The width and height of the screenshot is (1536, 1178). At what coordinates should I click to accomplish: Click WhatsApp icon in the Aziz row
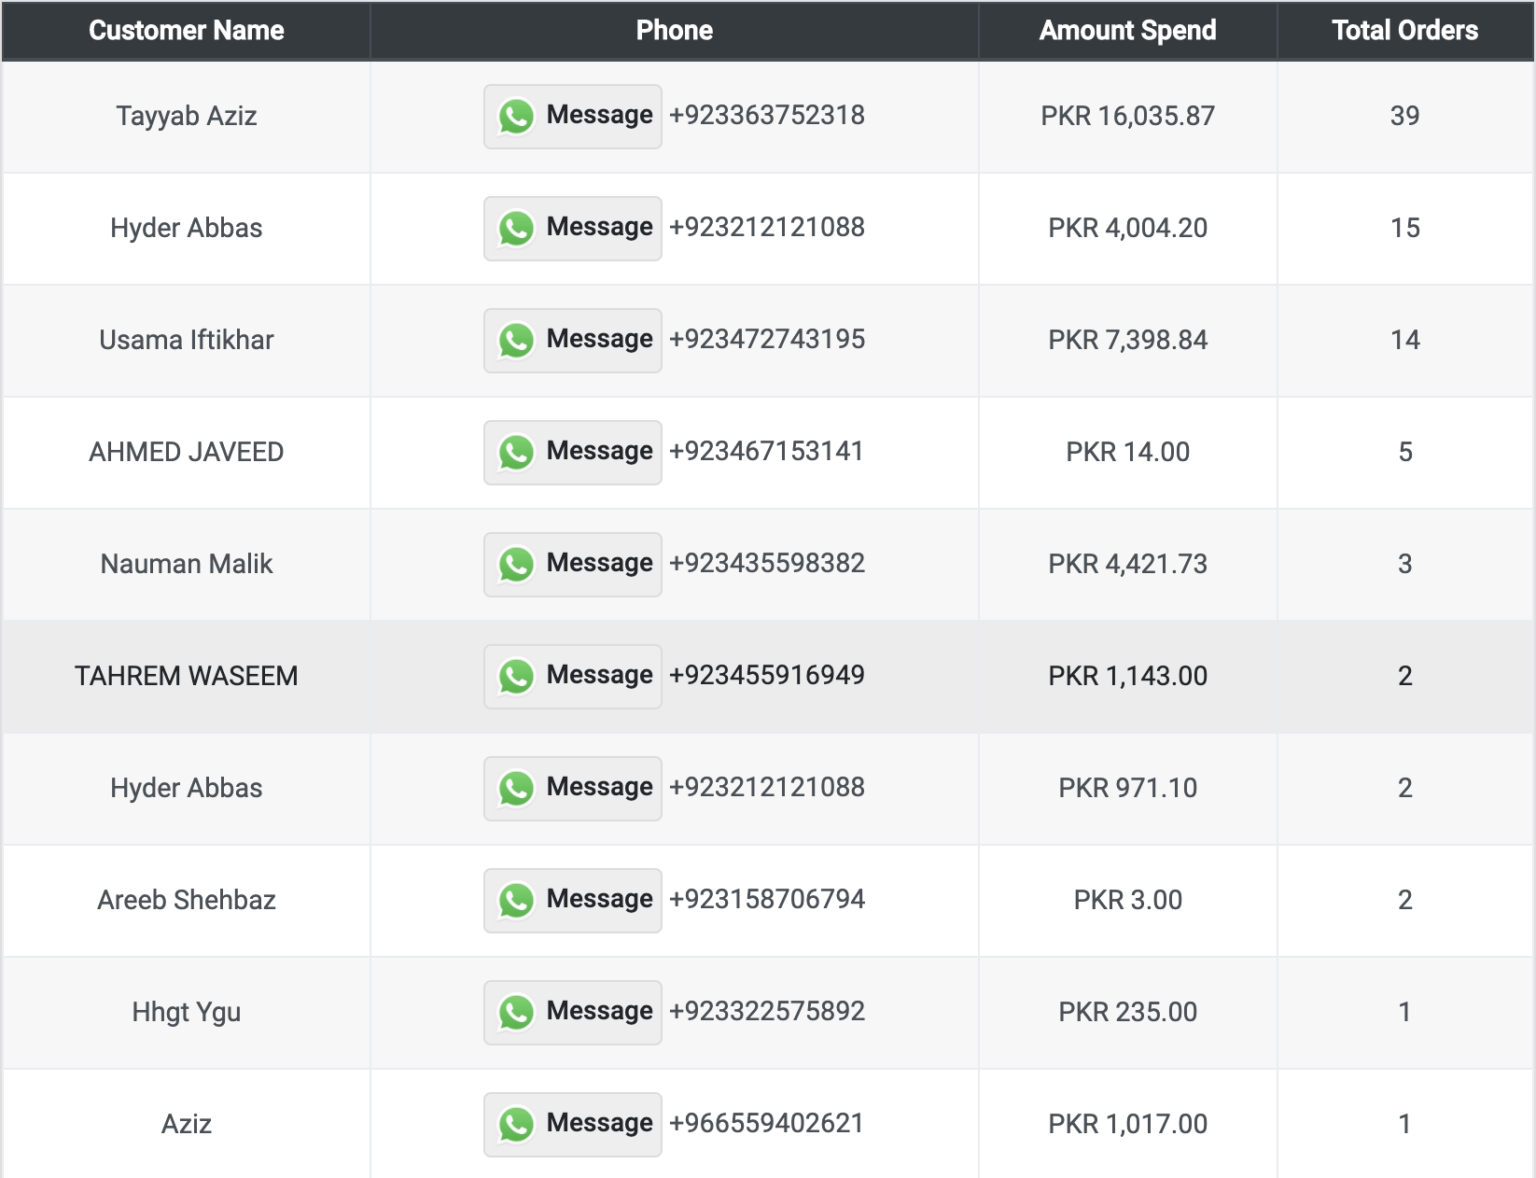[516, 1125]
